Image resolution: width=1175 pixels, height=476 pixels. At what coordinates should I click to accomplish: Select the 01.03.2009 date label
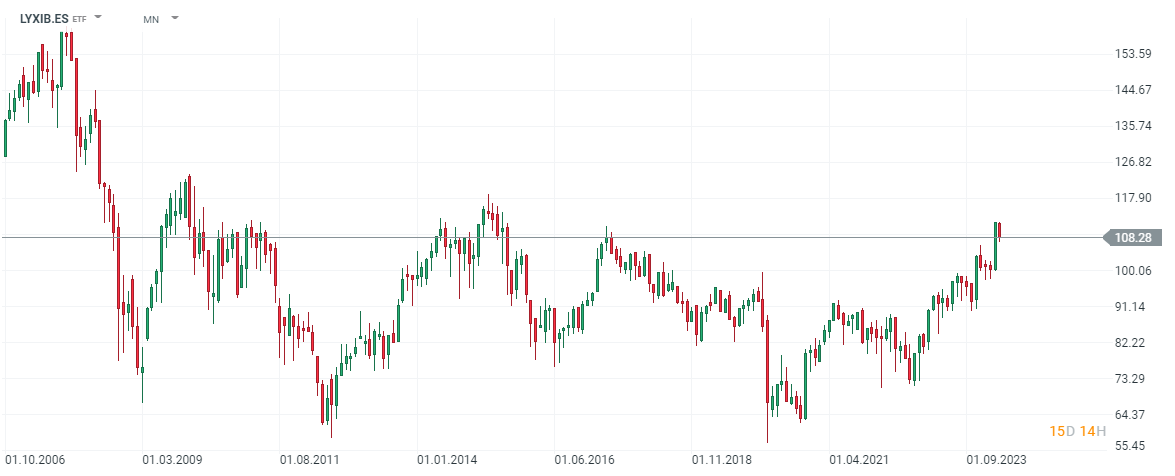point(172,461)
